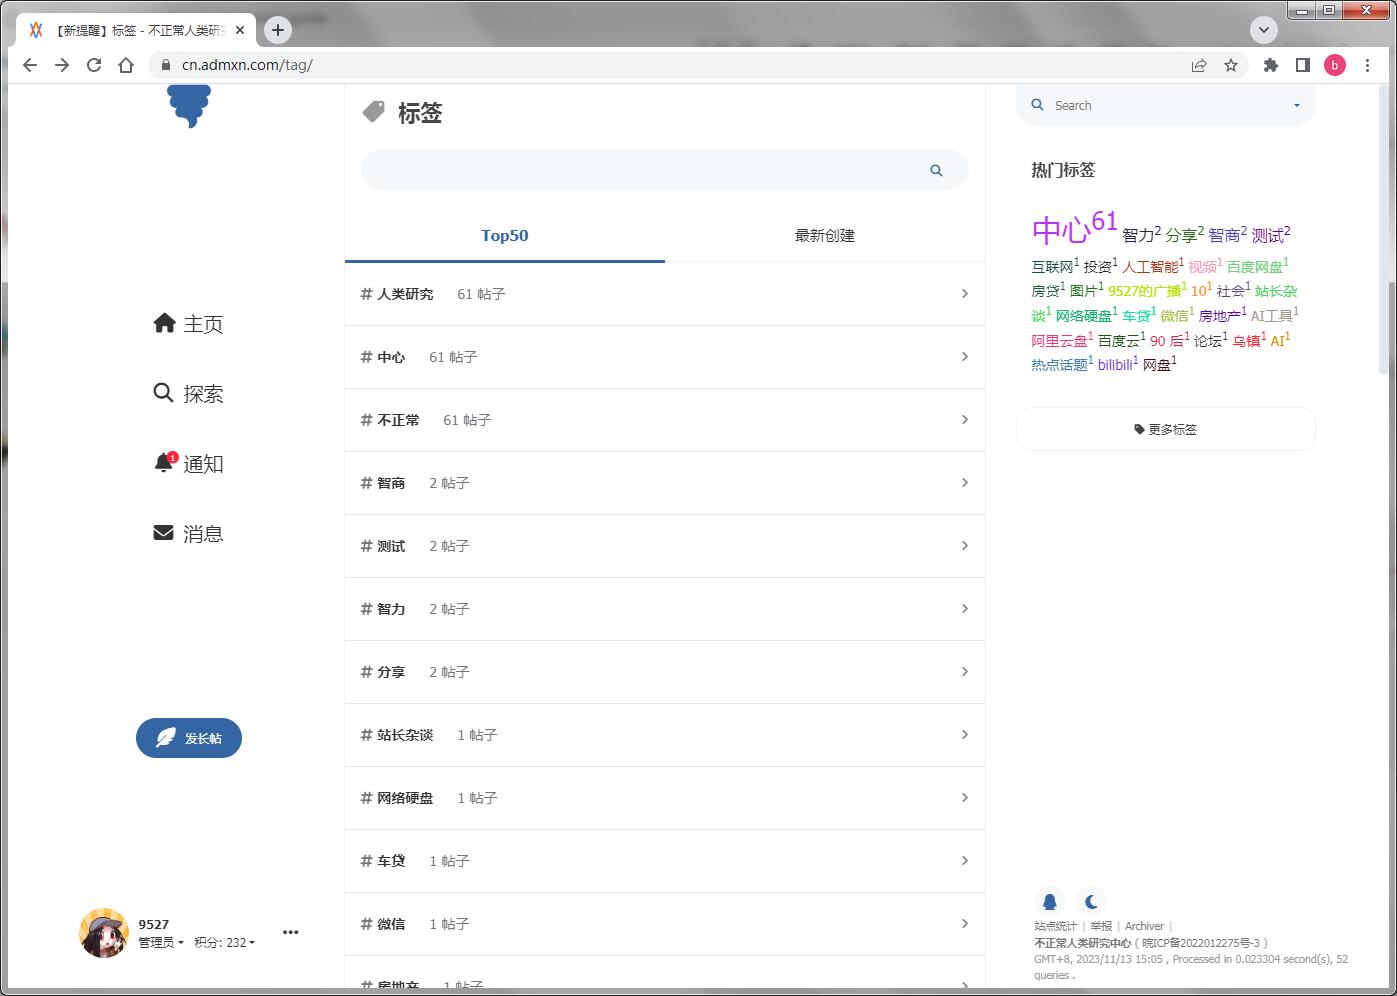
Task: Reload the page
Action: (x=94, y=65)
